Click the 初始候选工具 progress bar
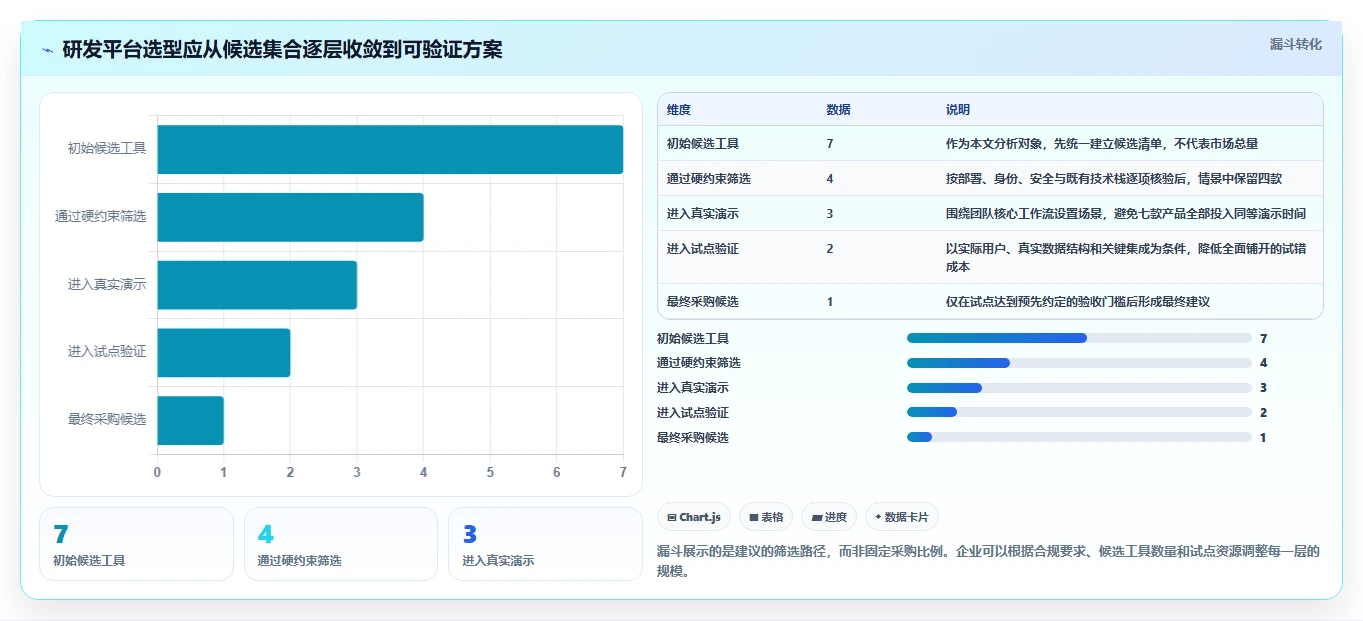The height and width of the screenshot is (621, 1363). coord(1079,338)
